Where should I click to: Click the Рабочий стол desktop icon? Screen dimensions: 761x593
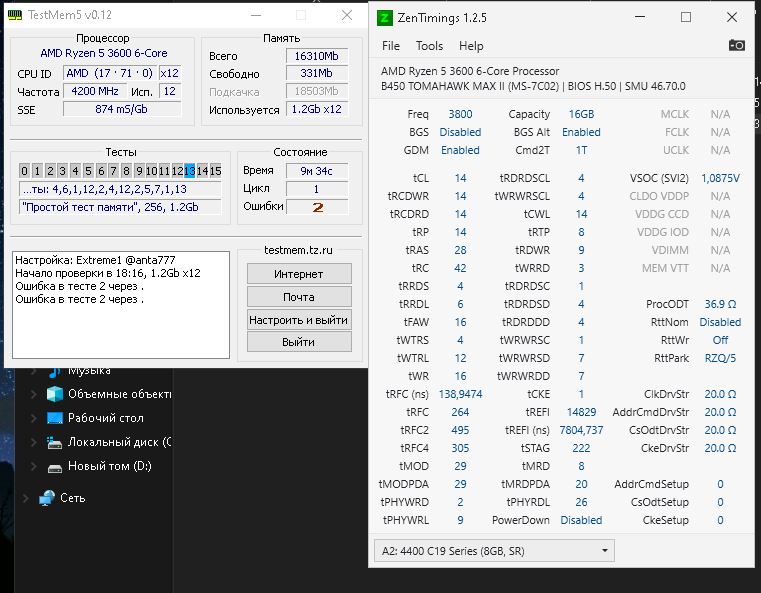click(x=54, y=418)
